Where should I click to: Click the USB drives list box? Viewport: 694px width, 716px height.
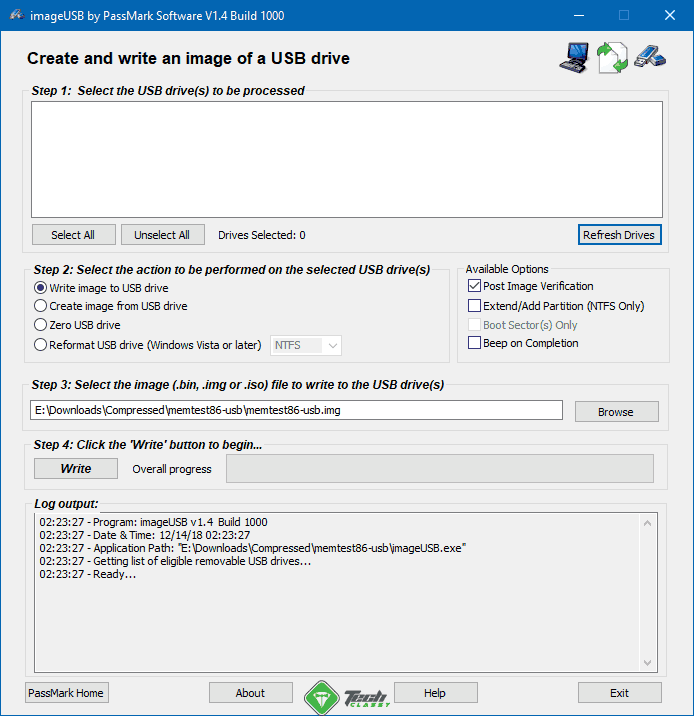(347, 159)
